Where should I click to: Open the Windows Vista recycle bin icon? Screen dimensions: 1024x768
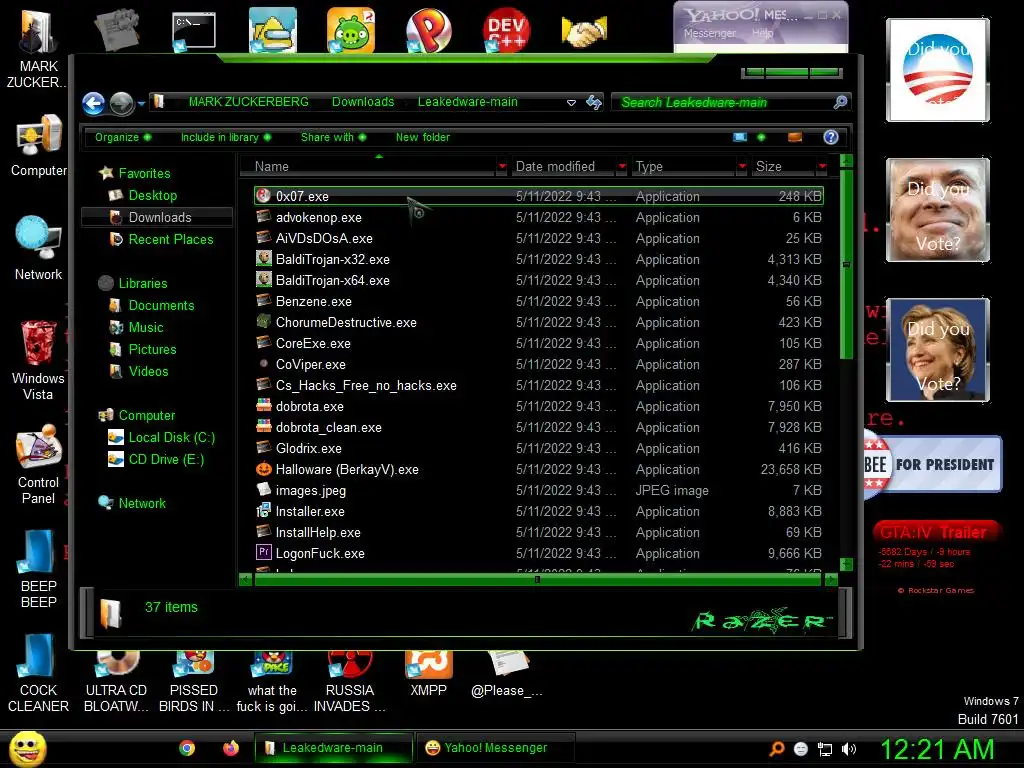(39, 360)
